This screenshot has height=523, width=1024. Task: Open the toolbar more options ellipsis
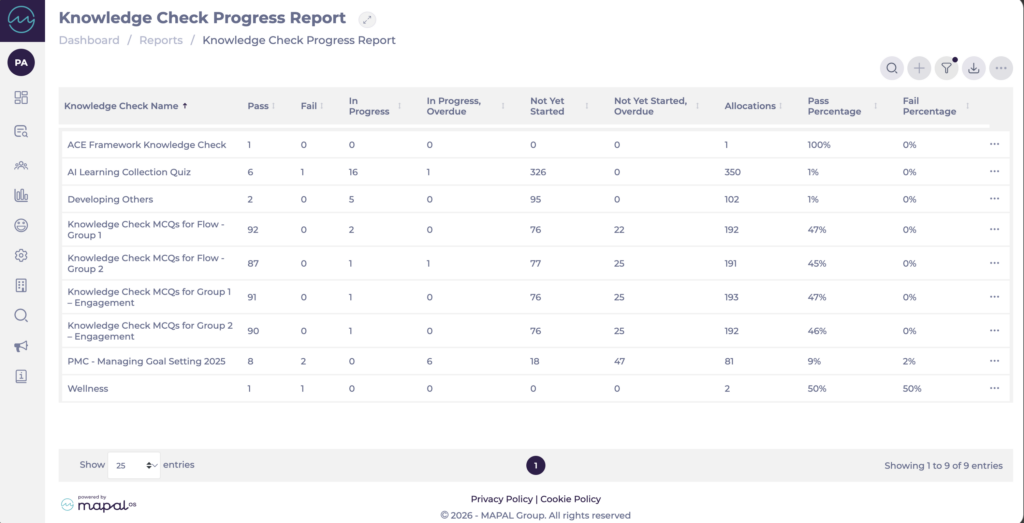(1000, 68)
